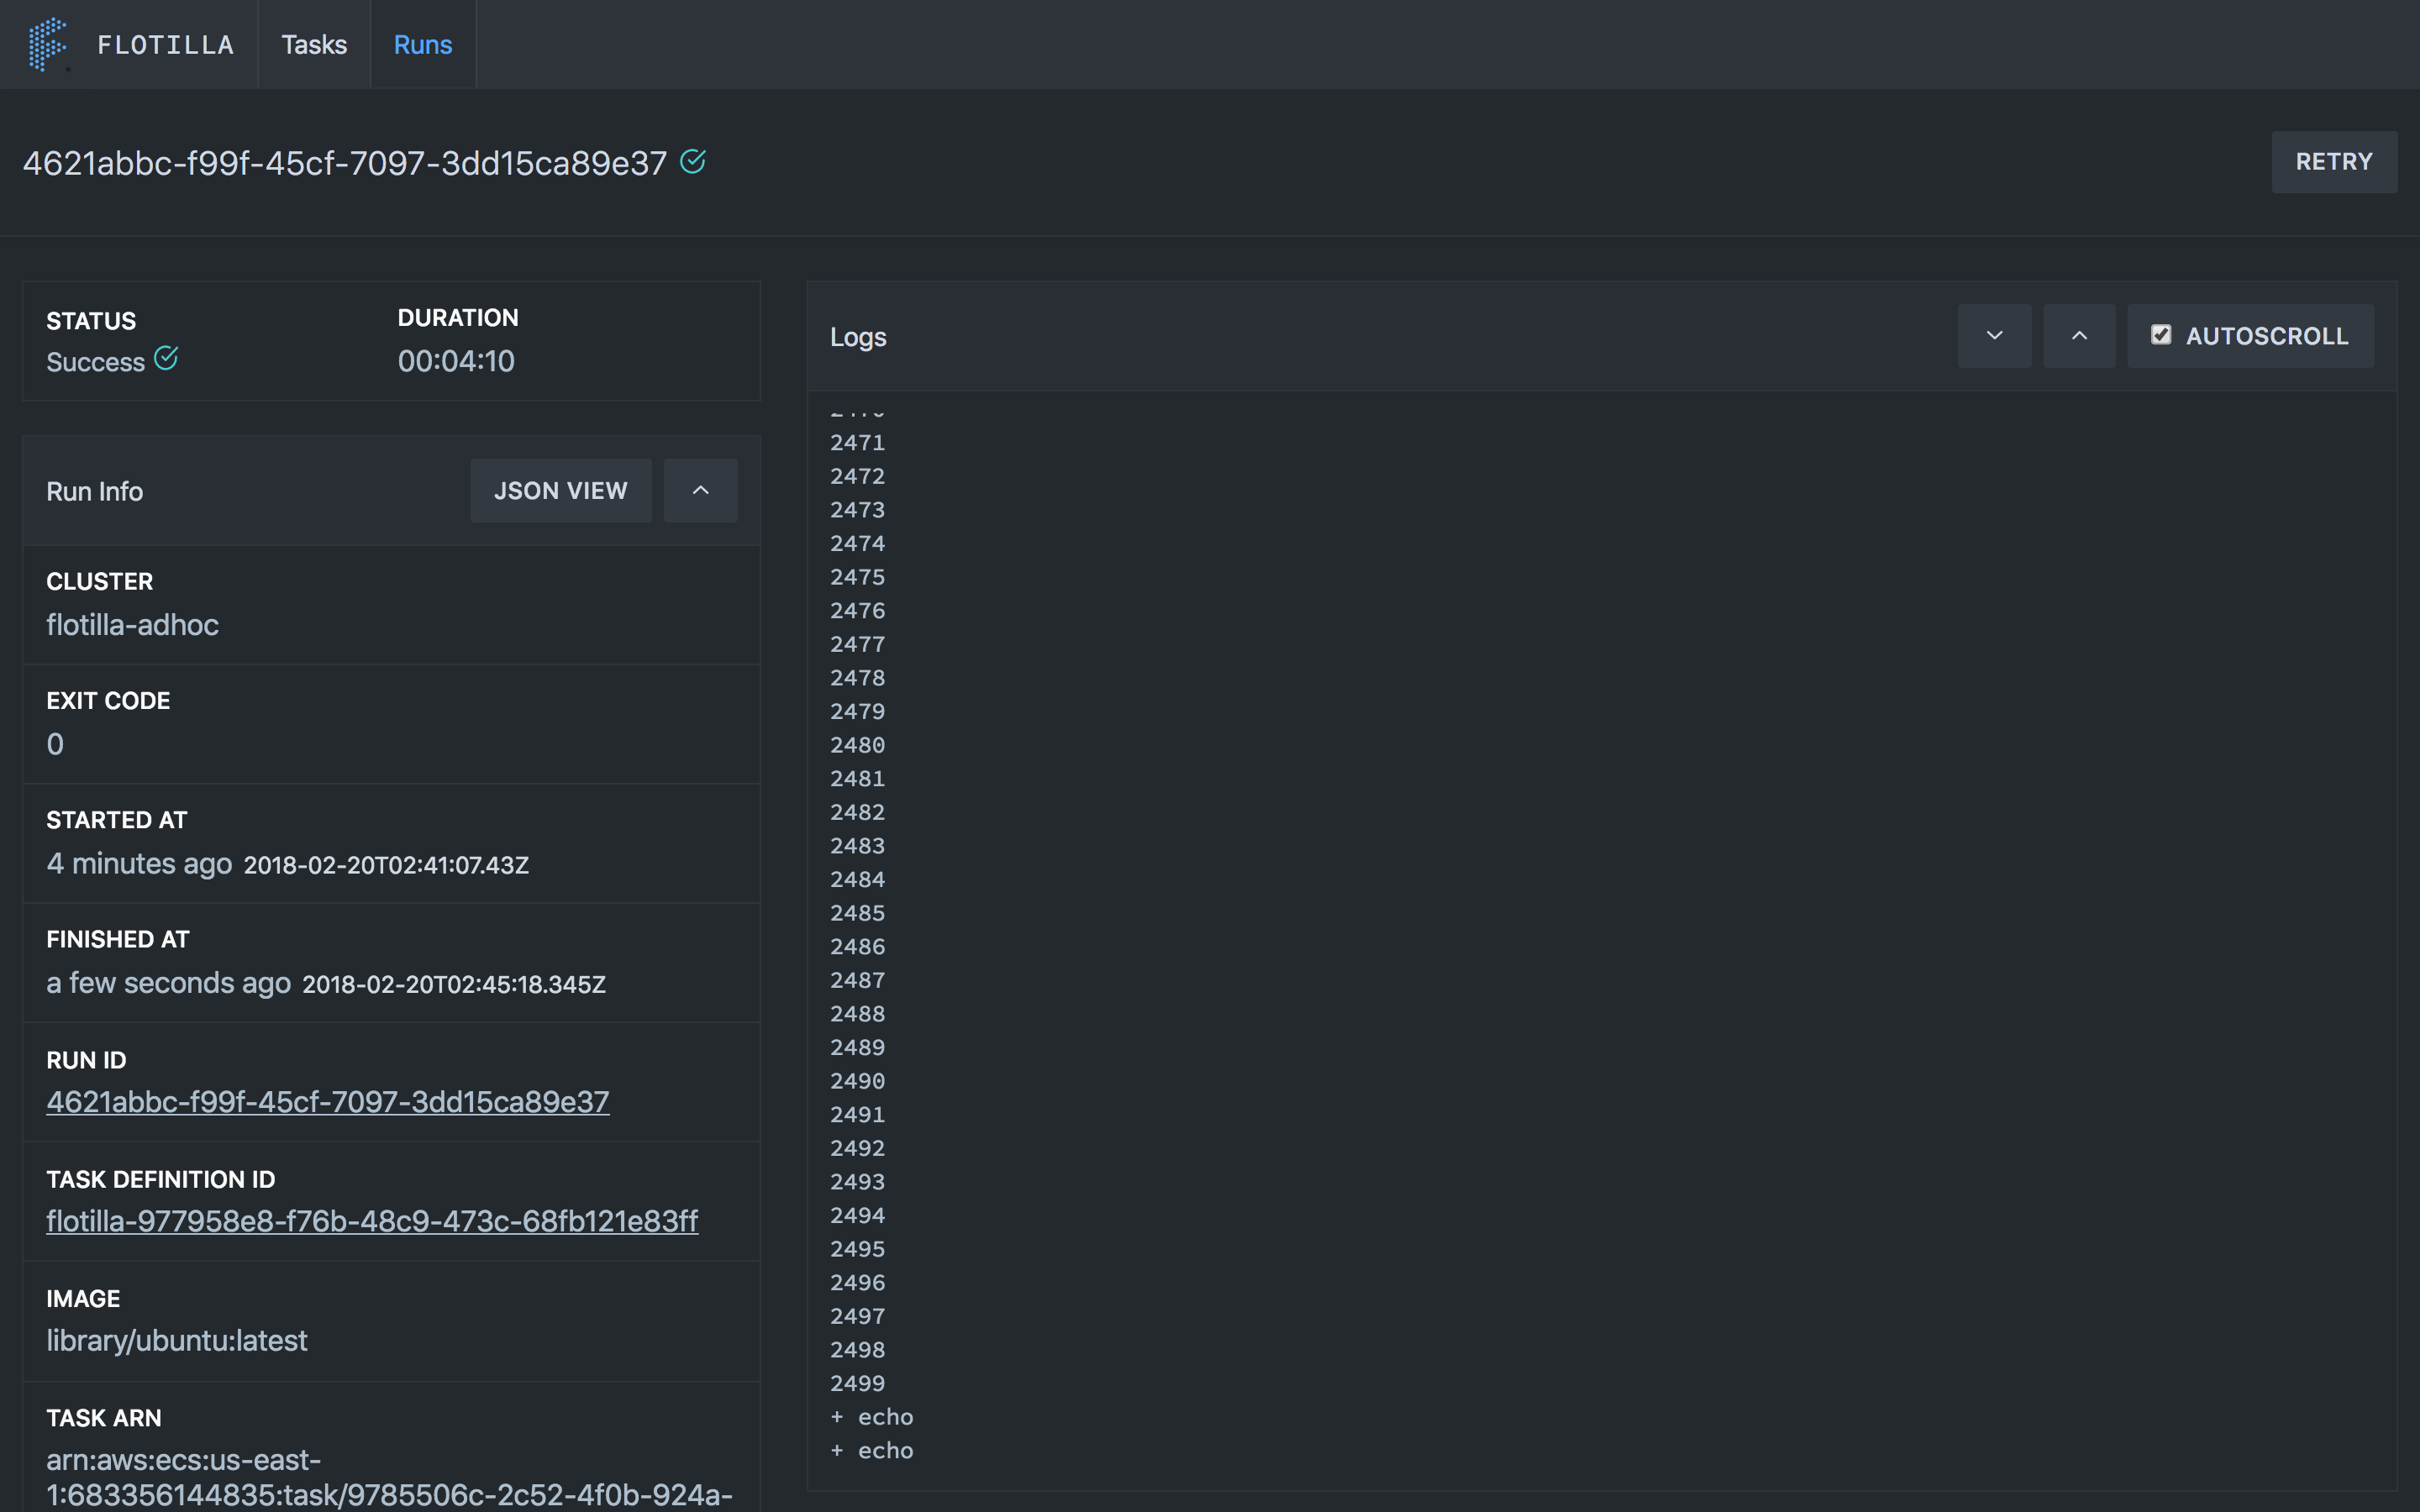Click the STATUS field label
2420x1512 pixels.
point(91,321)
